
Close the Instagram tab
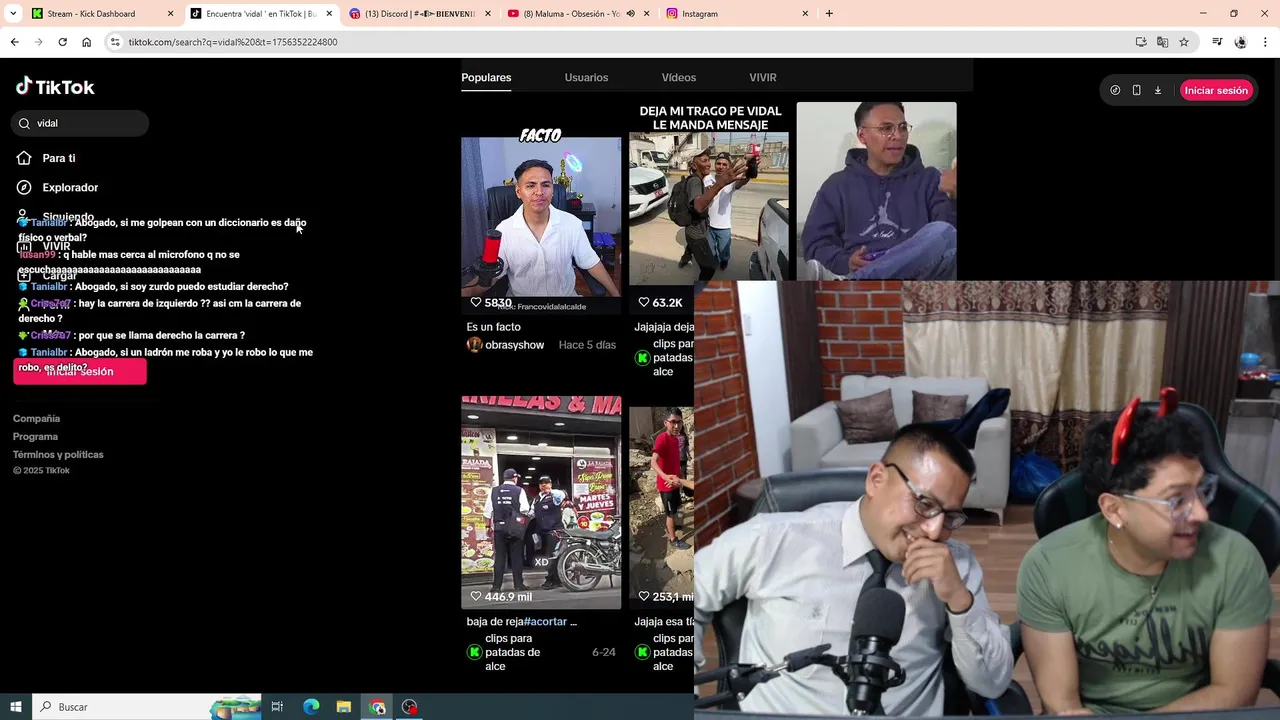point(805,14)
